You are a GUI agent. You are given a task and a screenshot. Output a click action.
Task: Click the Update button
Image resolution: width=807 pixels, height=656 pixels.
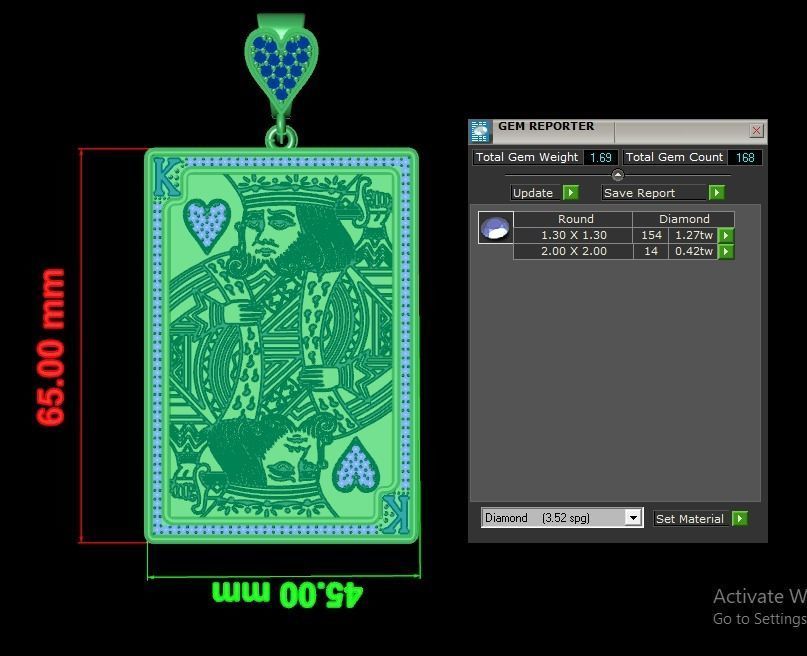[535, 193]
